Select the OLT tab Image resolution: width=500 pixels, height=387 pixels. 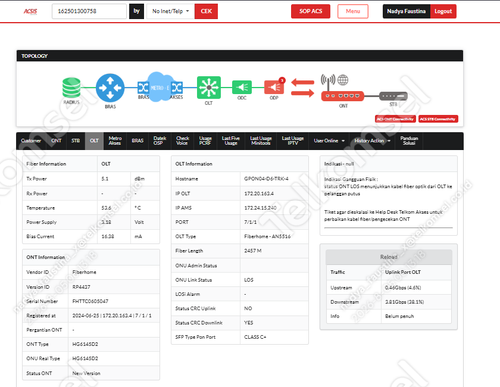pyautogui.click(x=94, y=141)
